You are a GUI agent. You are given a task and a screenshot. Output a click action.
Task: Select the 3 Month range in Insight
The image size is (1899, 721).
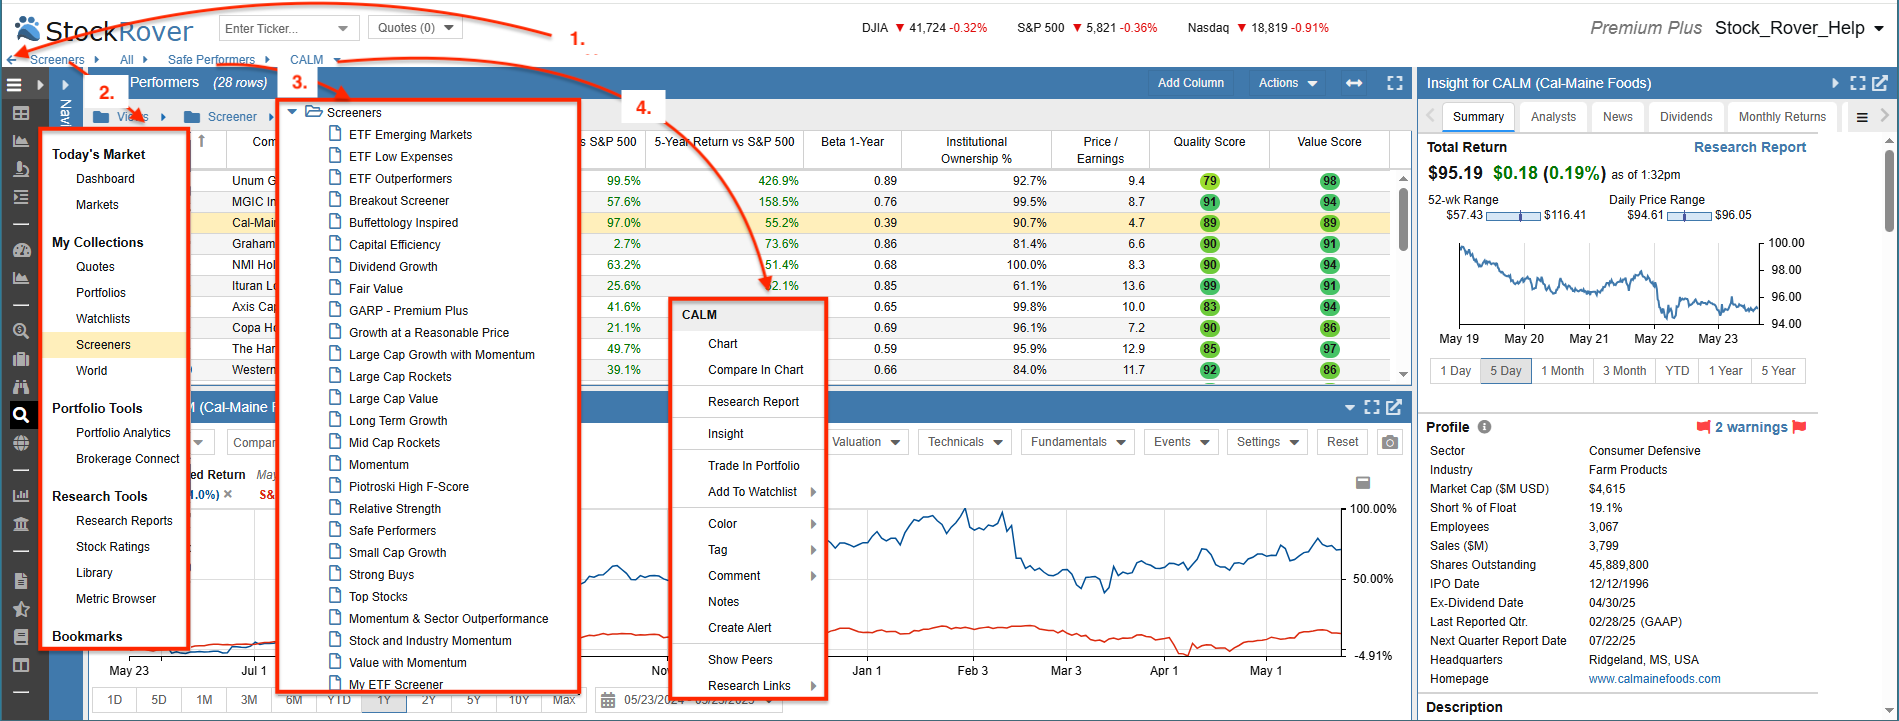tap(1624, 371)
